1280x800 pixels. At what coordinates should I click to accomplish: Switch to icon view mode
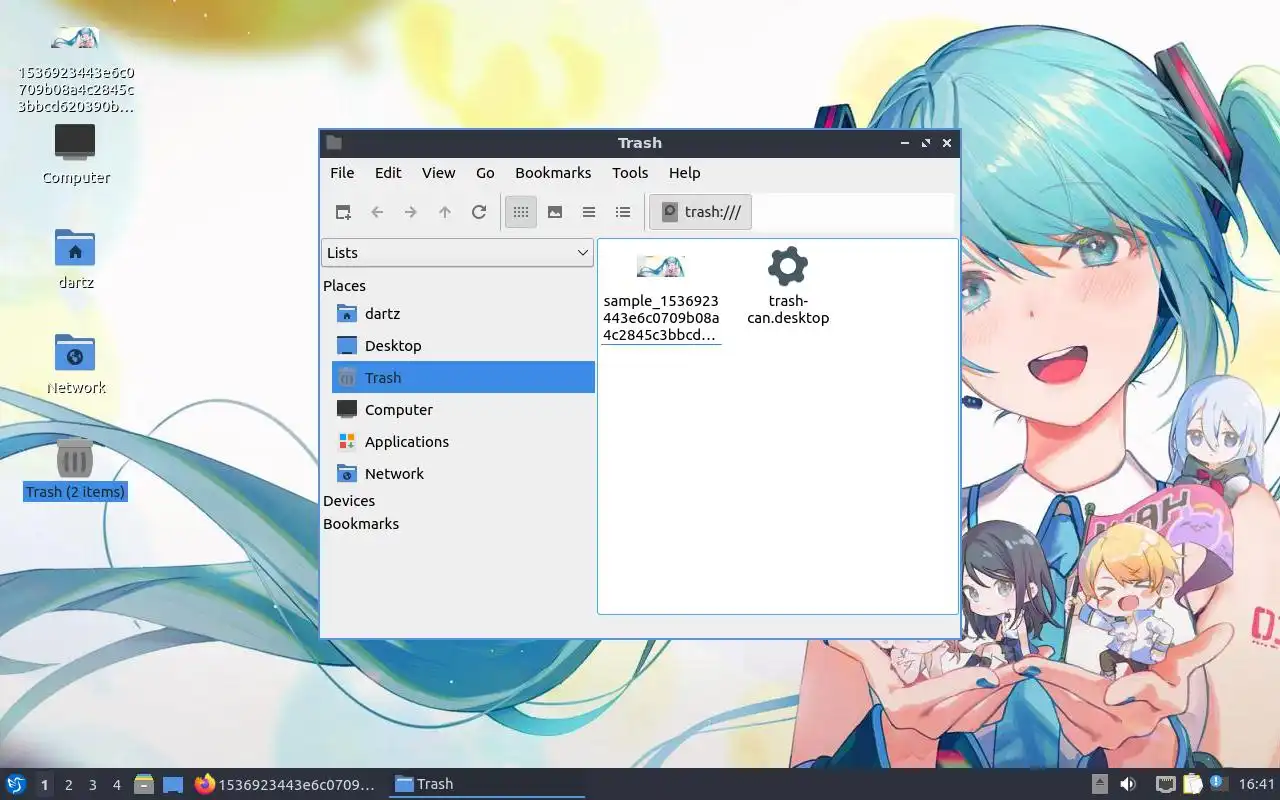pyautogui.click(x=521, y=212)
